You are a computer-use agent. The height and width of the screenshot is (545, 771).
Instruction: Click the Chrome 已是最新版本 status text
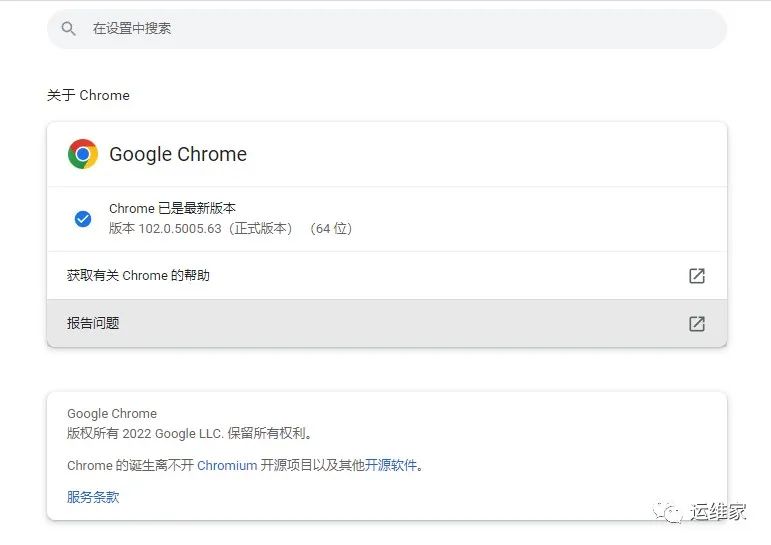click(172, 208)
